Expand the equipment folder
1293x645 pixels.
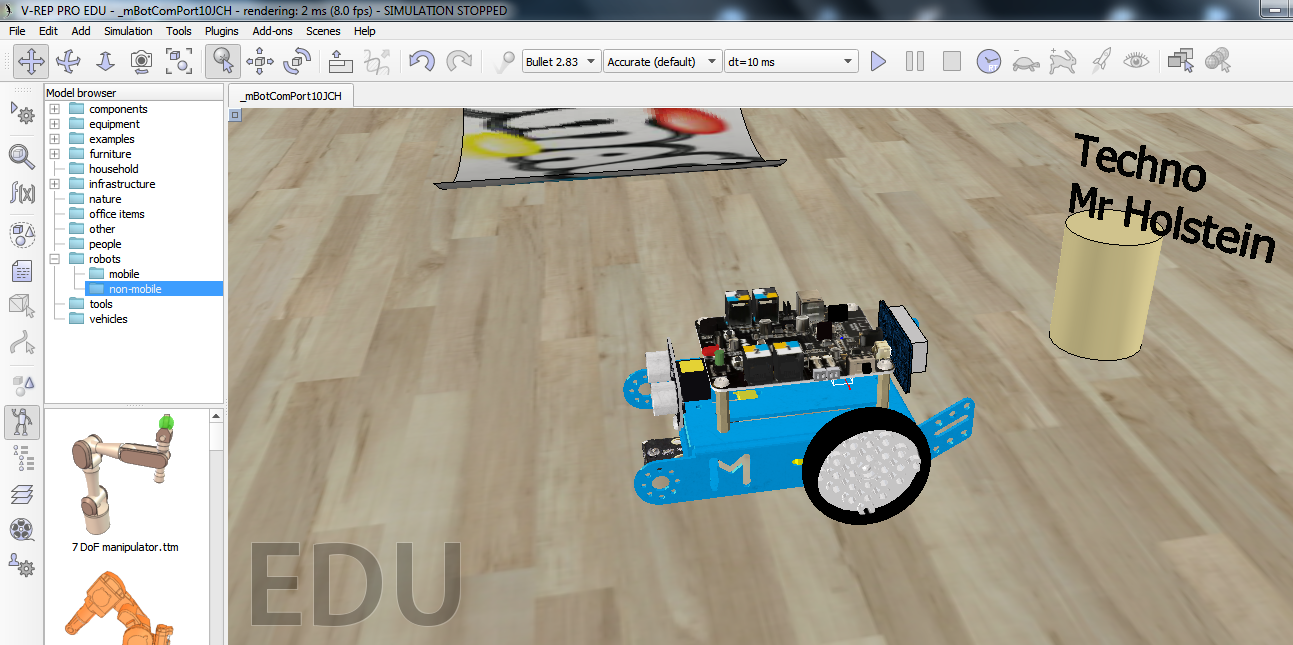55,124
